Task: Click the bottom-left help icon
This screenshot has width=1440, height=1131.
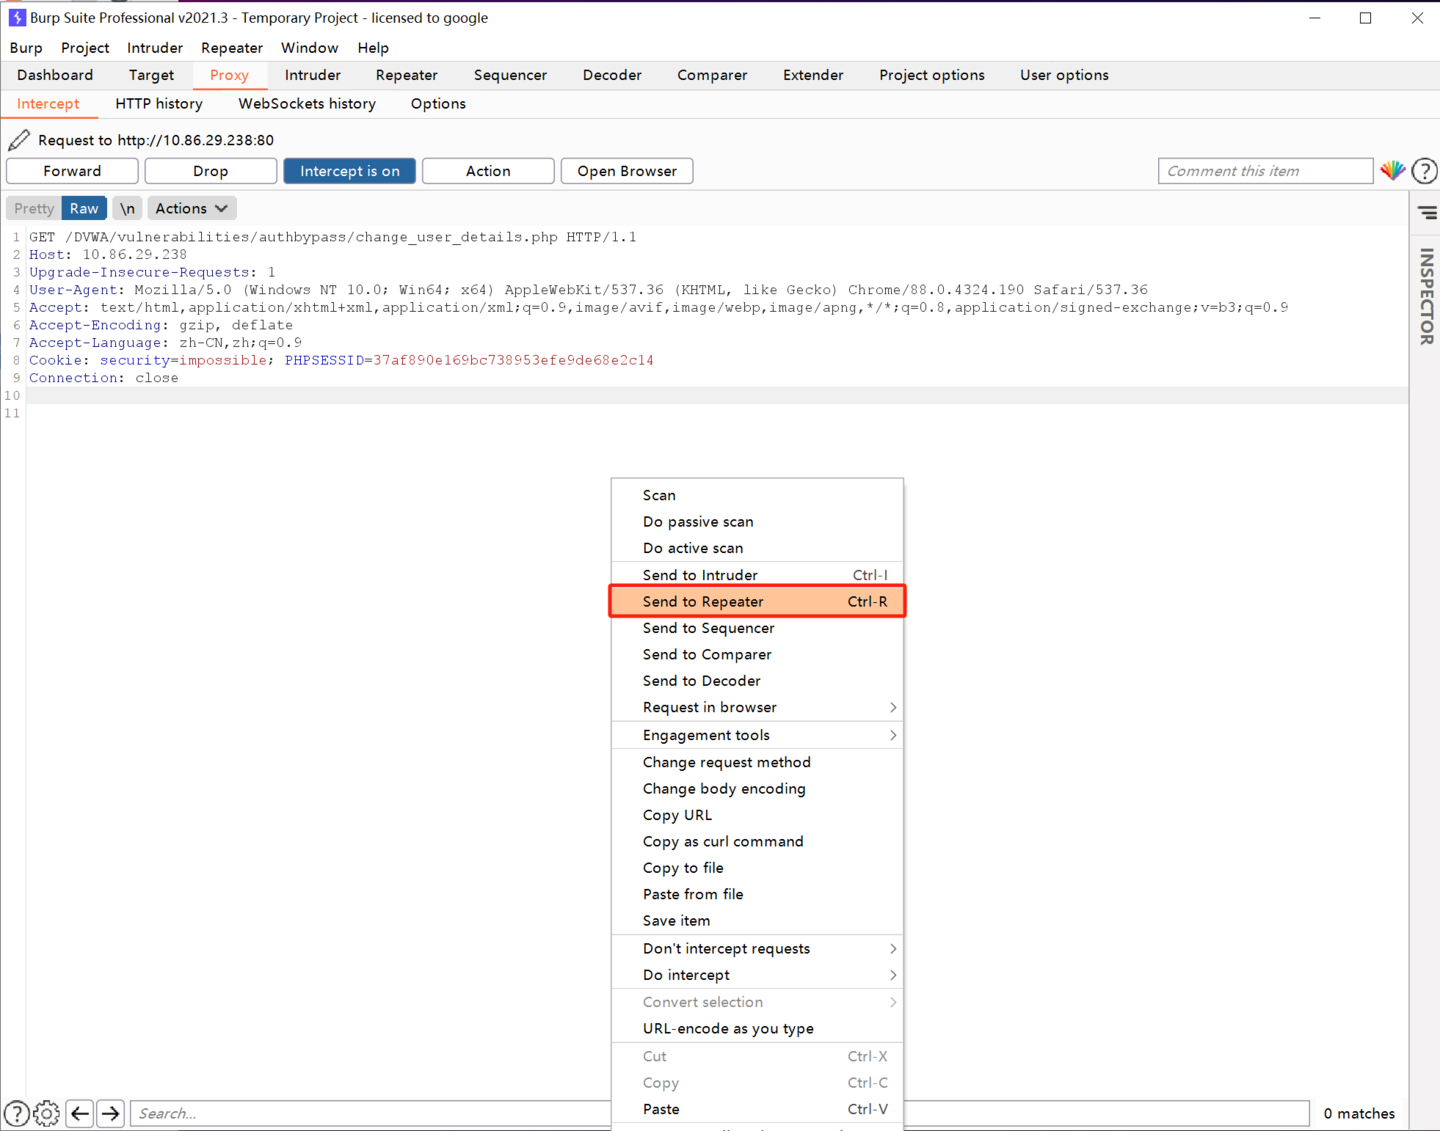Action: pos(17,1113)
